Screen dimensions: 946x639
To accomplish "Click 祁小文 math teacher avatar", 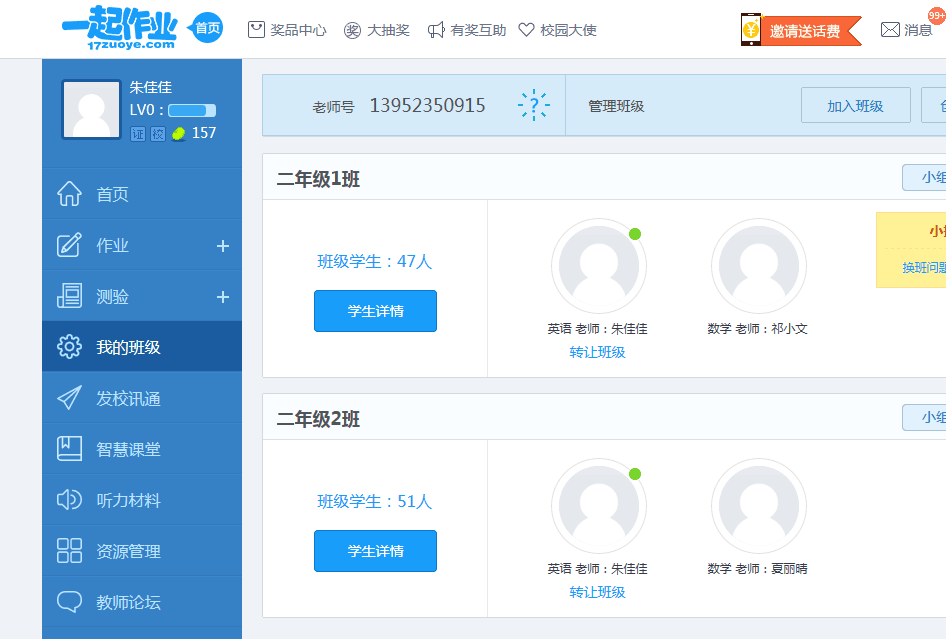I will point(758,266).
